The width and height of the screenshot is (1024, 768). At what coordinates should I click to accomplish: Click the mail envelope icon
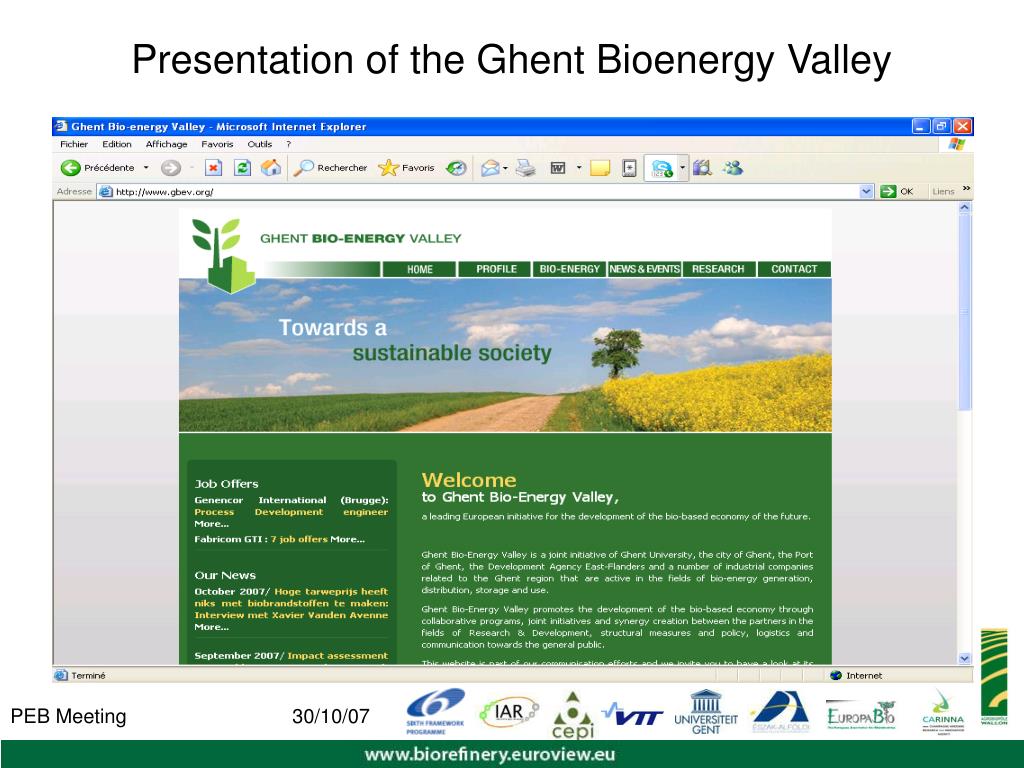pyautogui.click(x=490, y=168)
